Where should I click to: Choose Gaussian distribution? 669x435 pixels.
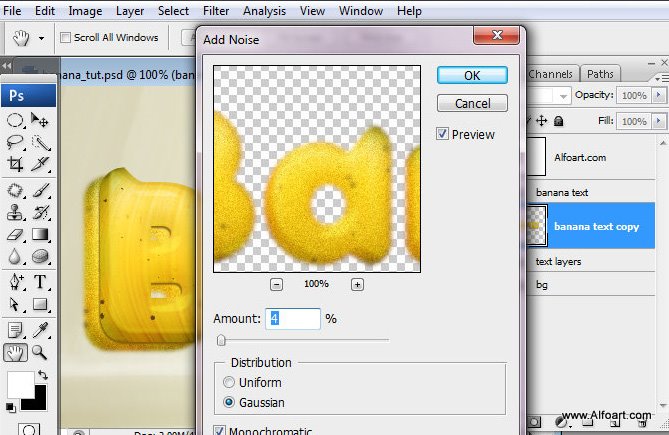click(229, 402)
